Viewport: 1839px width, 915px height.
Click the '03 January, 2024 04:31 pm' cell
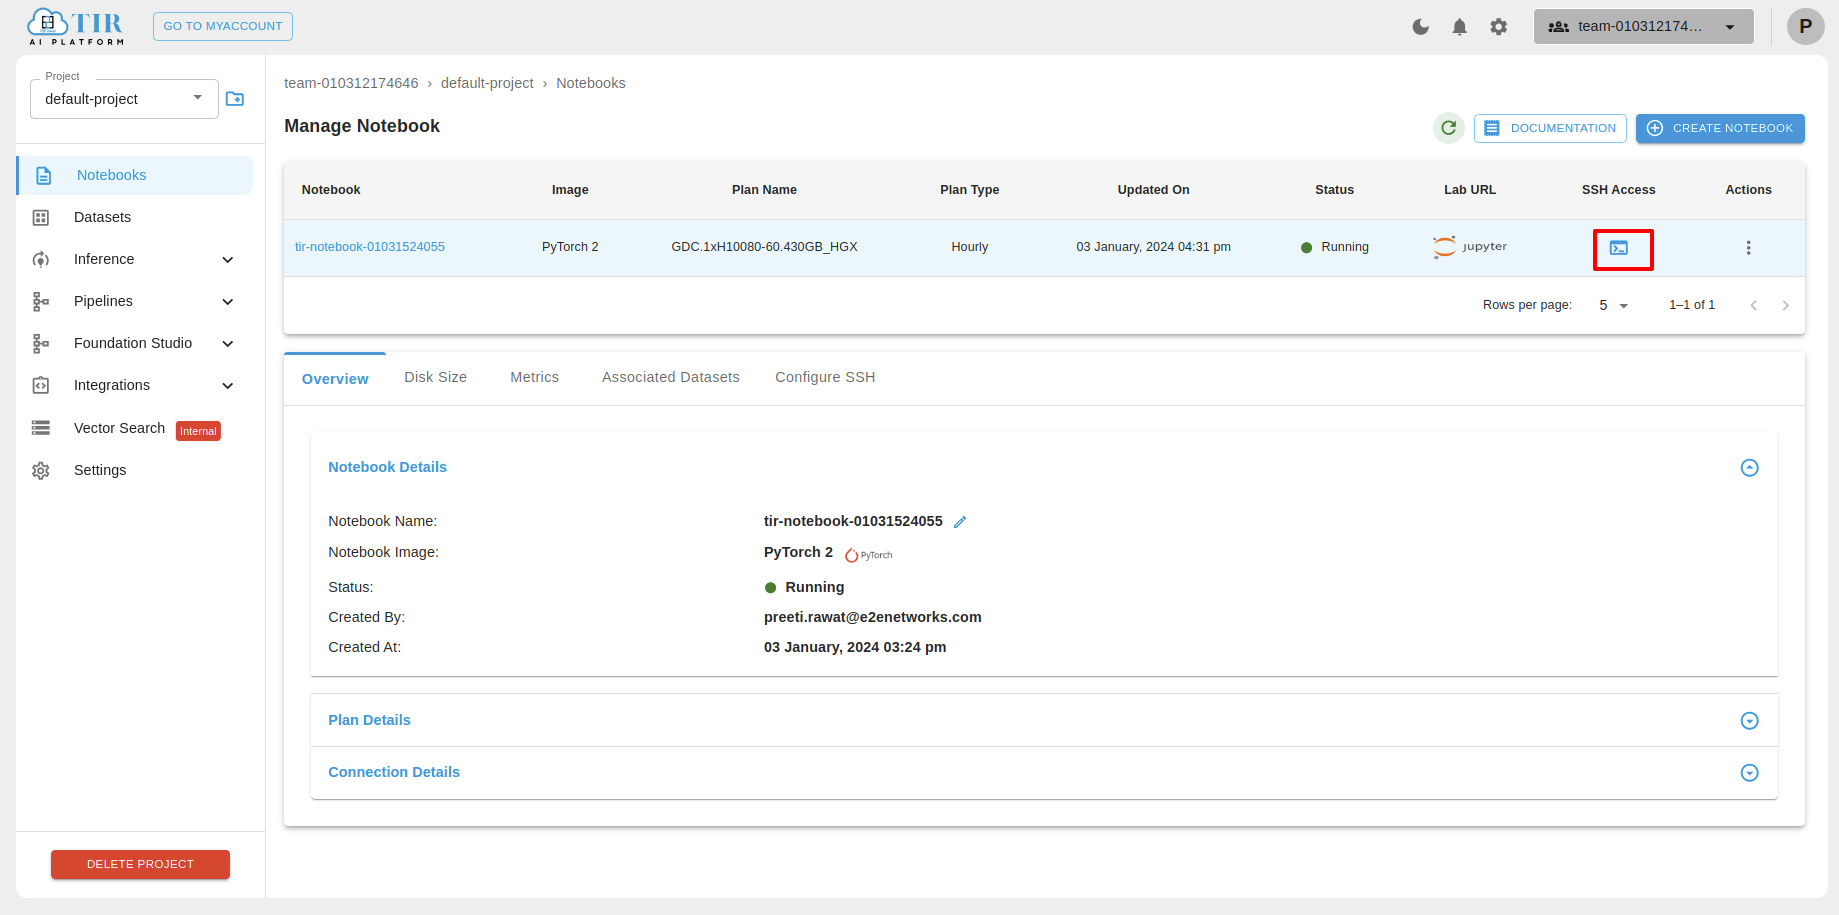(x=1153, y=247)
